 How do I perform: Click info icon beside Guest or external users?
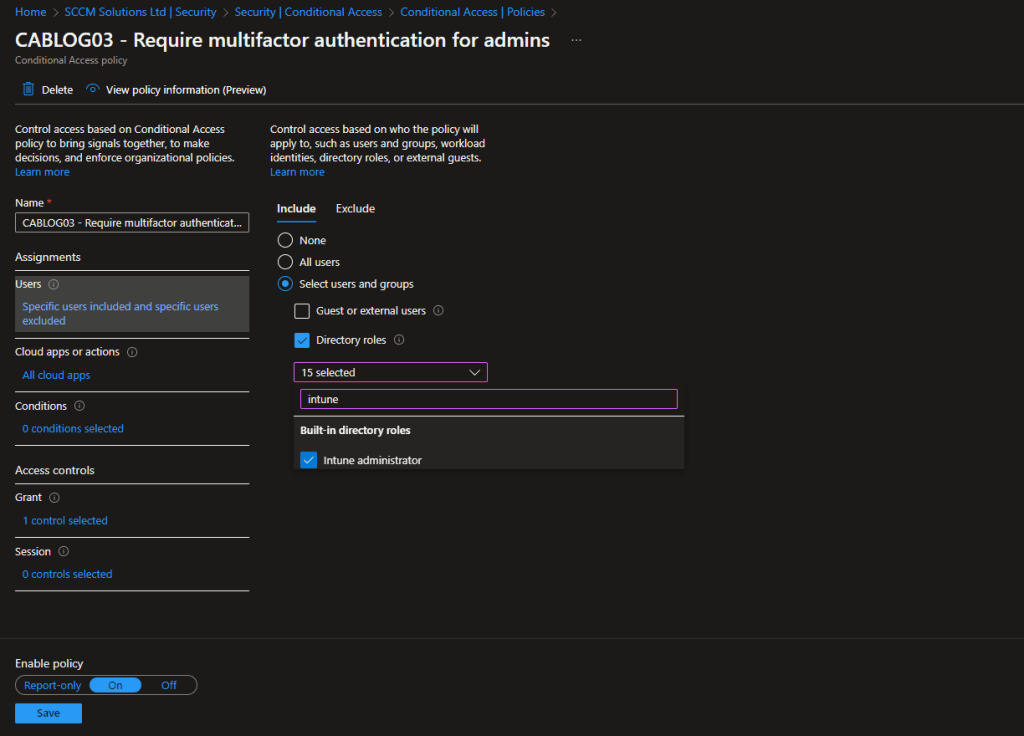(x=439, y=311)
